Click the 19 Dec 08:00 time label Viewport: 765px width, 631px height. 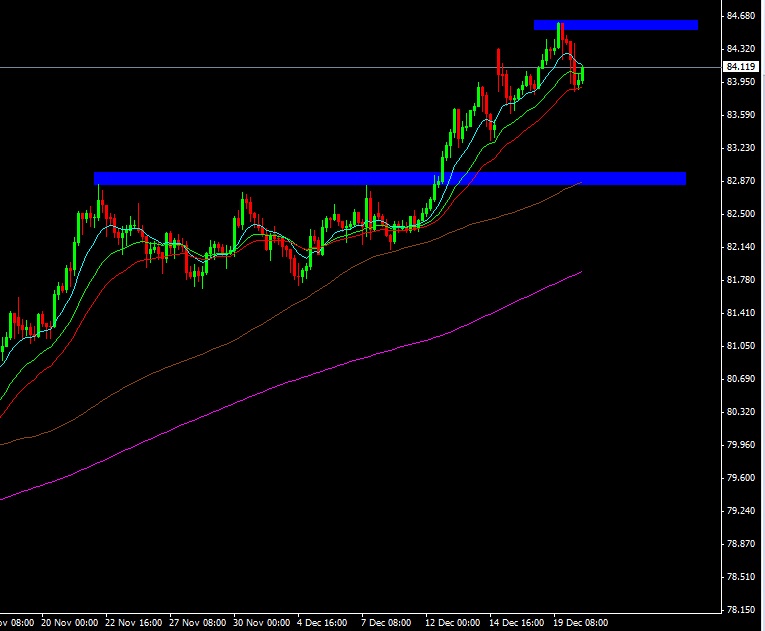[580, 623]
